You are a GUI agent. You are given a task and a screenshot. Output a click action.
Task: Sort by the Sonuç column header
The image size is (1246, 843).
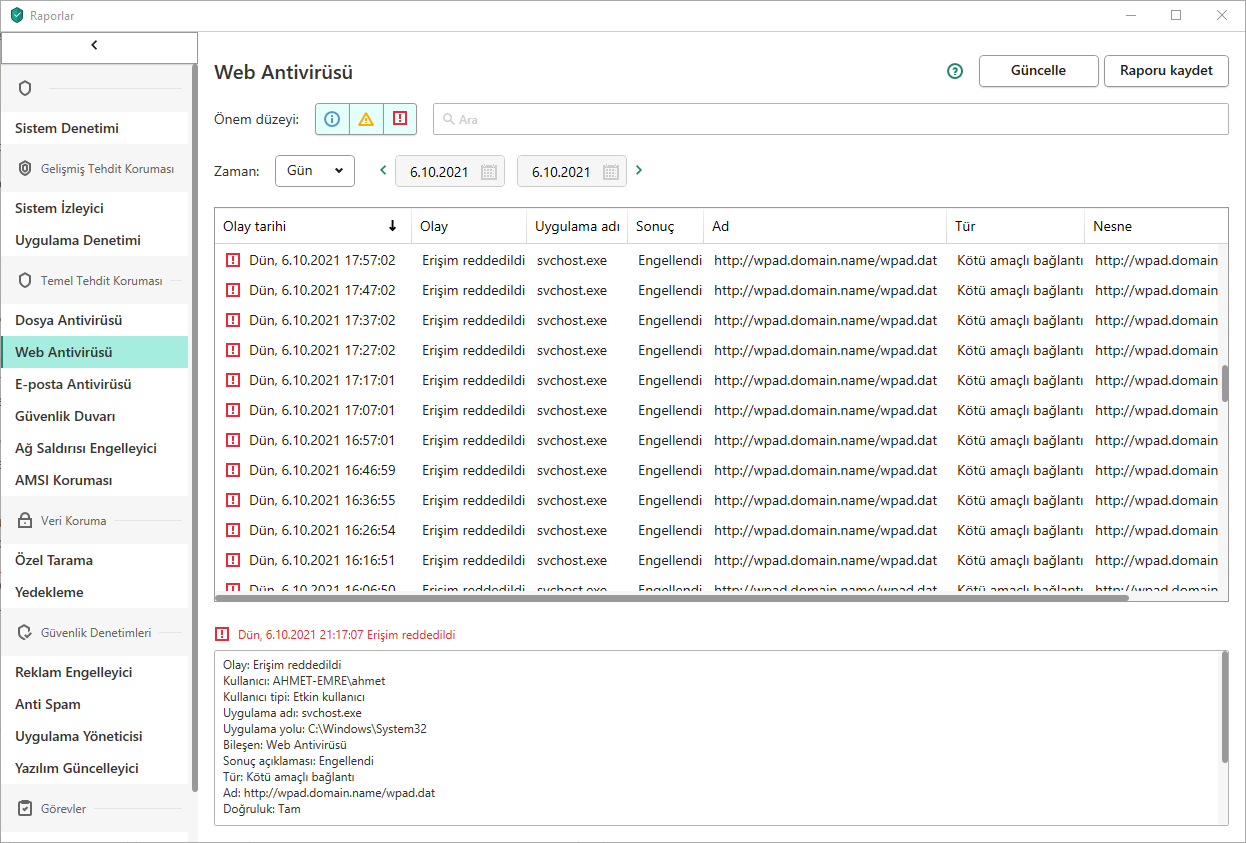pos(665,226)
